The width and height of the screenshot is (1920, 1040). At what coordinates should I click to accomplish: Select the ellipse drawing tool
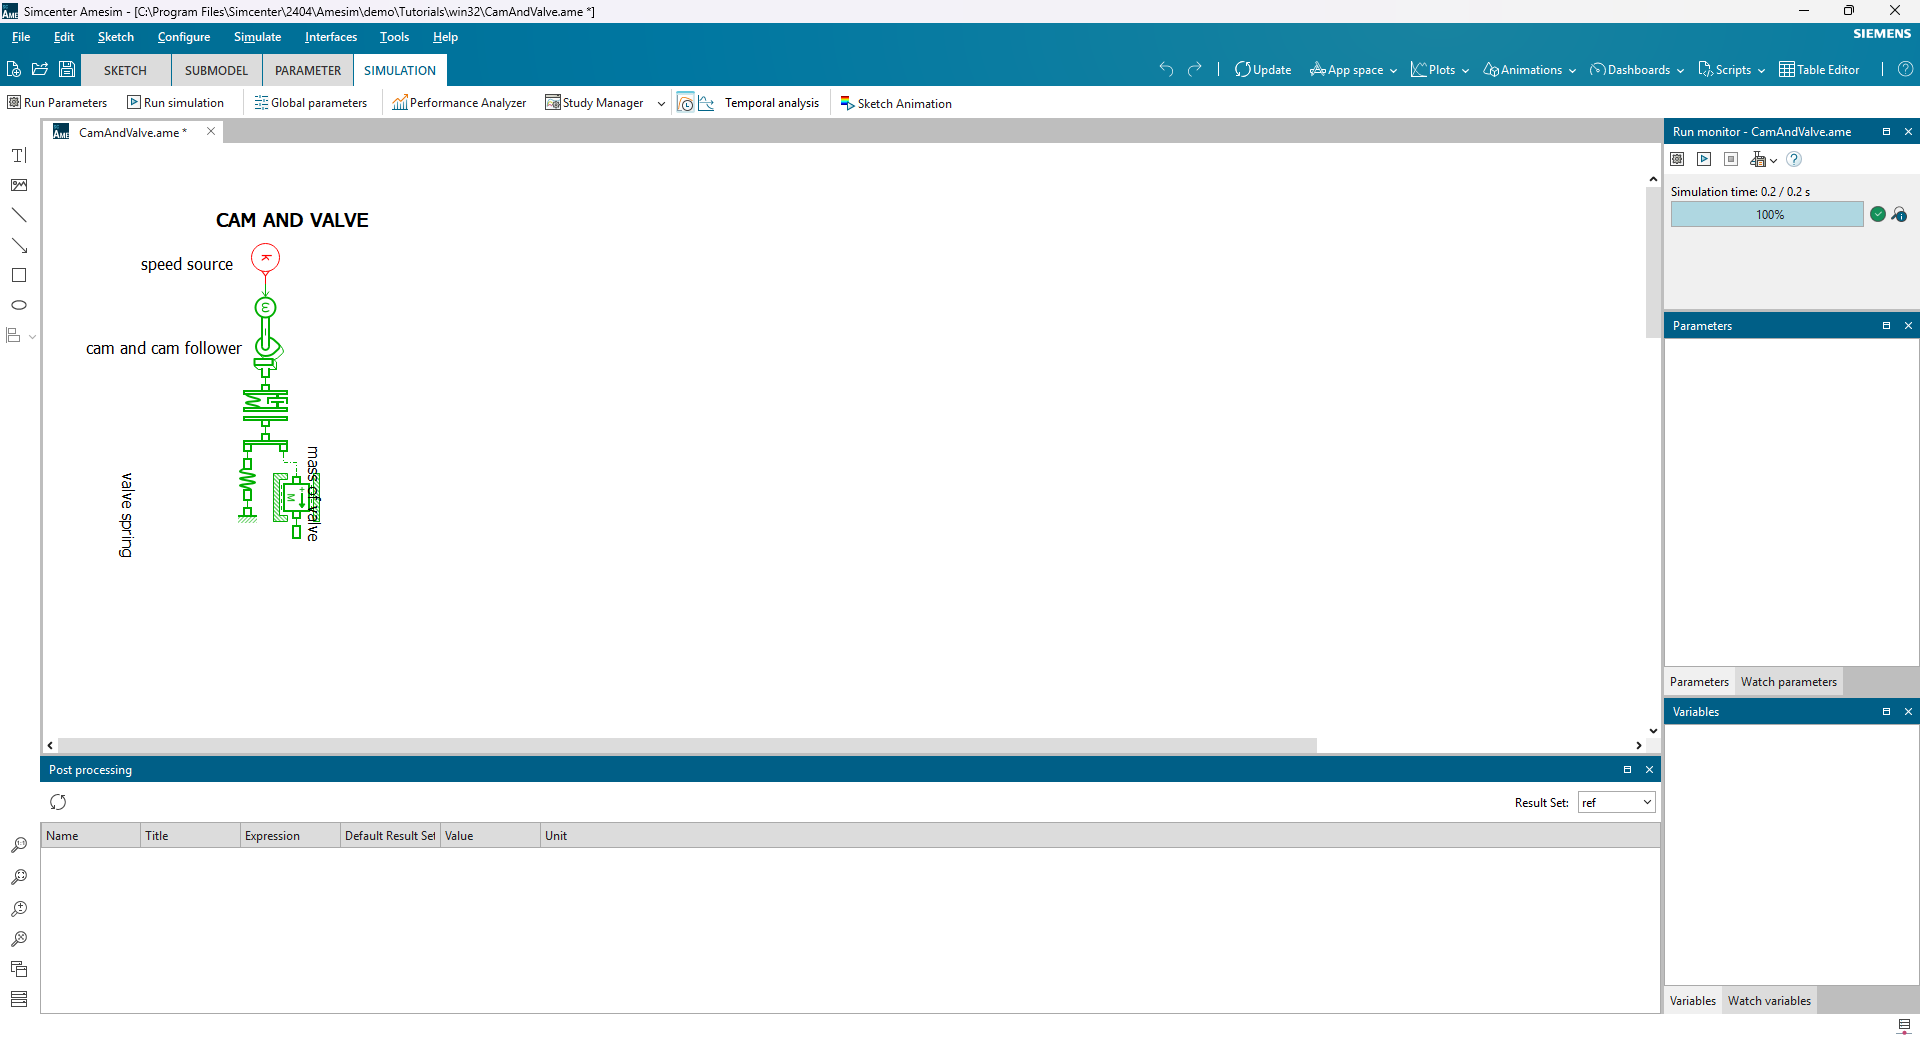[19, 305]
